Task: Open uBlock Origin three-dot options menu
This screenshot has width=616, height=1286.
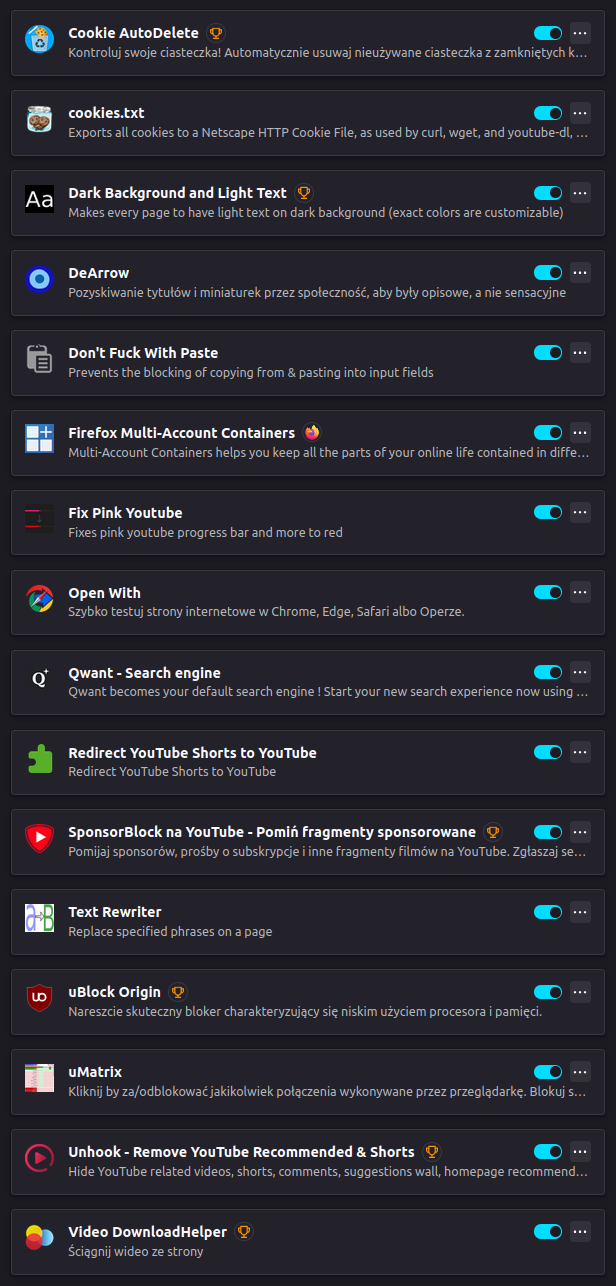Action: coord(580,992)
